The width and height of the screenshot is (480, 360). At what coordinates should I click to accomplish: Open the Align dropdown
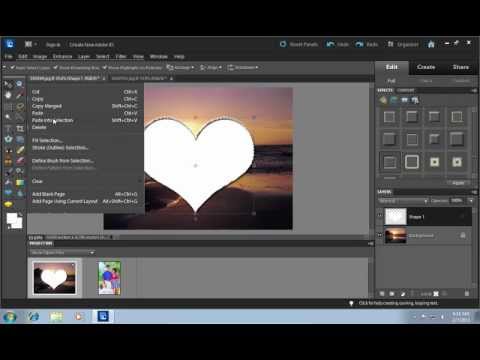(211, 68)
